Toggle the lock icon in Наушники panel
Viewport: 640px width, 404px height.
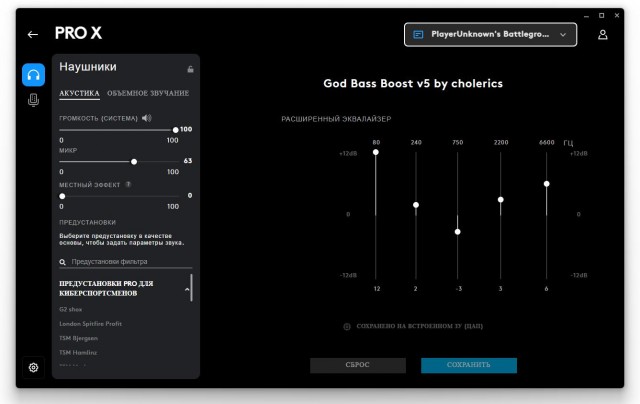tap(190, 69)
